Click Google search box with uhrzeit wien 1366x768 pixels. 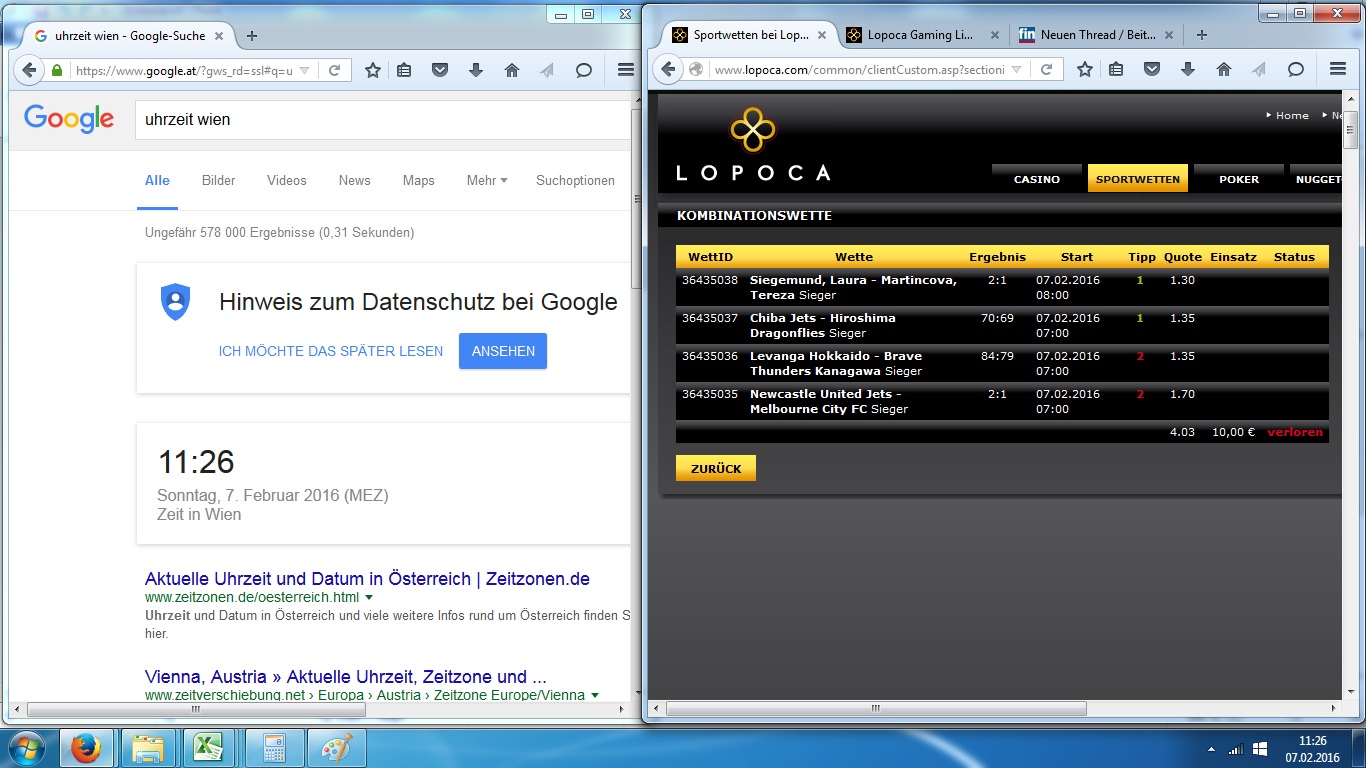pyautogui.click(x=385, y=119)
